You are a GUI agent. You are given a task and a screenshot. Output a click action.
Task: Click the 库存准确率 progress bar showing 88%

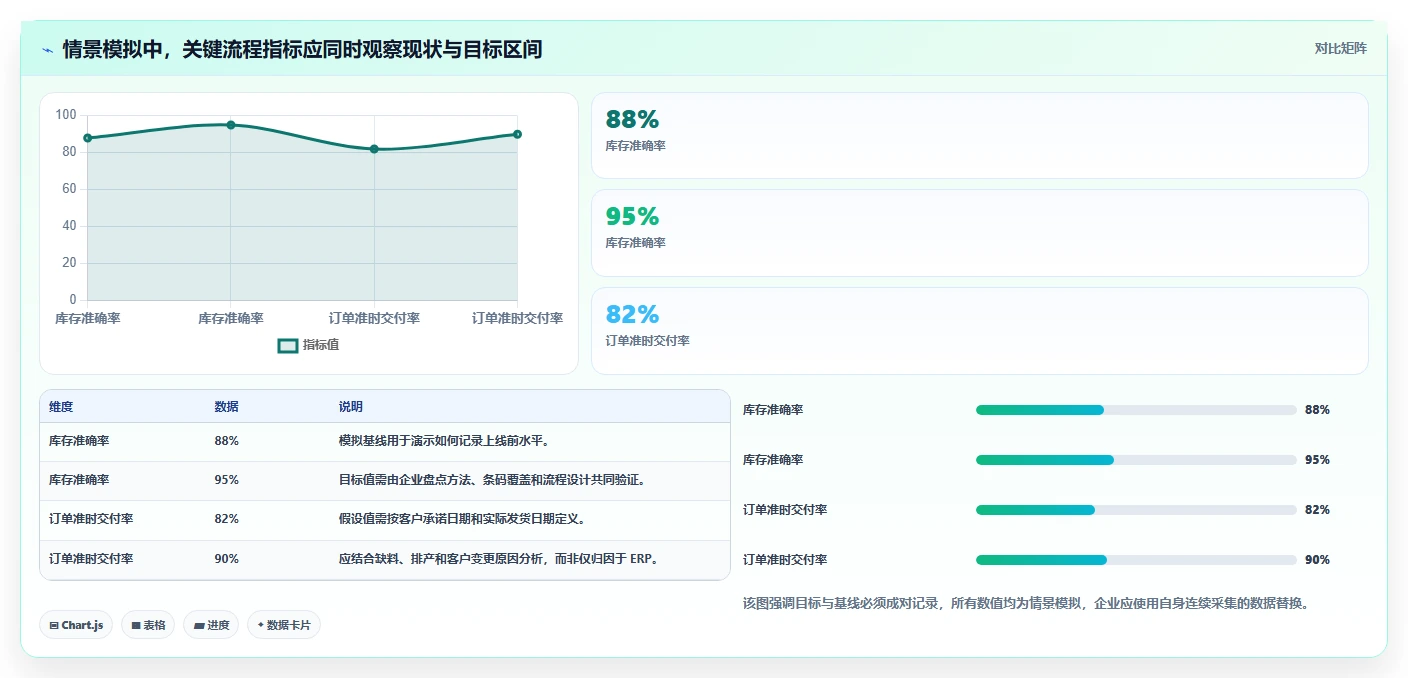[1136, 410]
